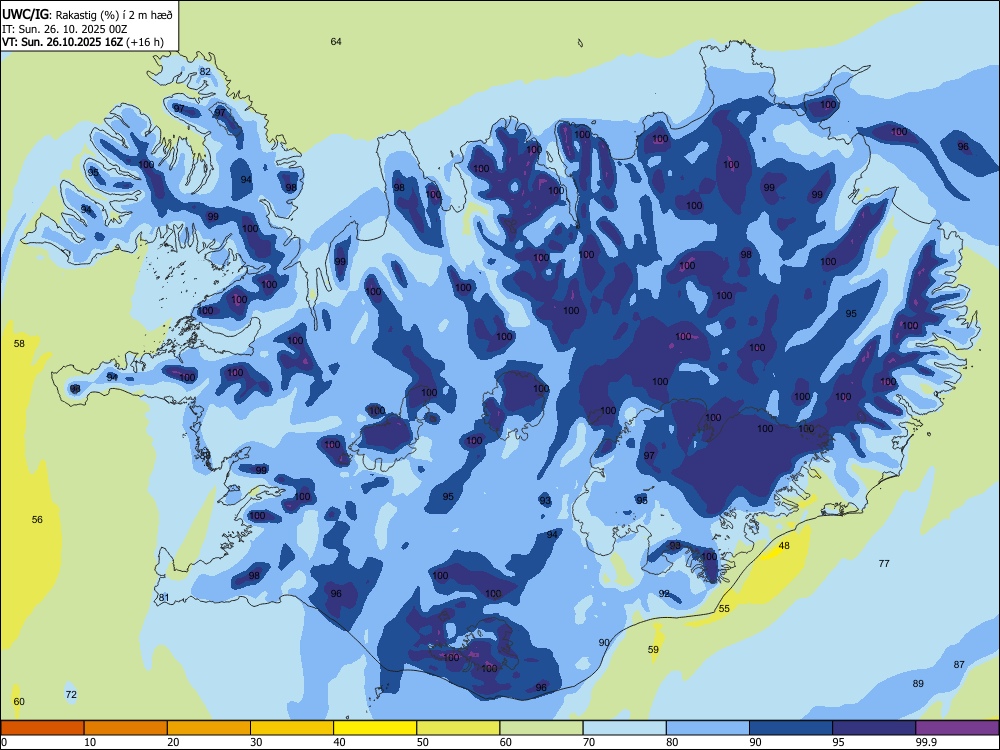Click the '89' humidity value over the sea
The height and width of the screenshot is (750, 1000).
pos(918,684)
